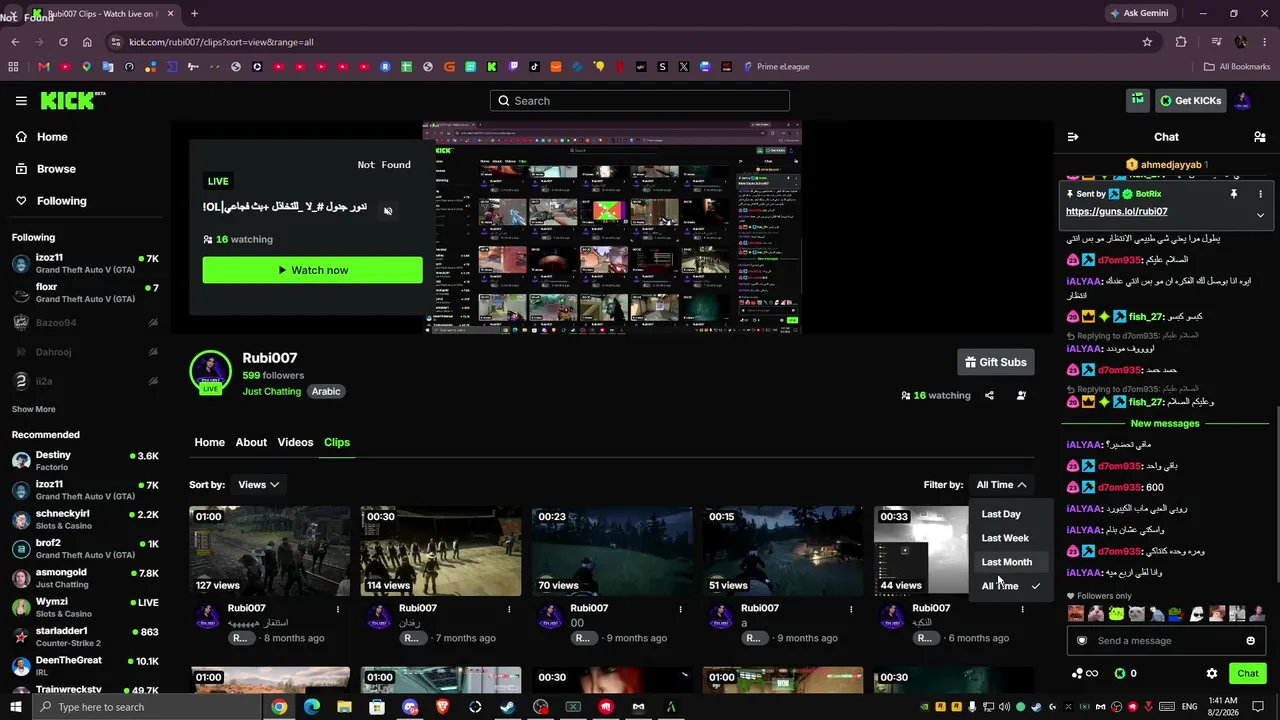Jump to New messages in chat
The image size is (1280, 720).
tap(1165, 424)
